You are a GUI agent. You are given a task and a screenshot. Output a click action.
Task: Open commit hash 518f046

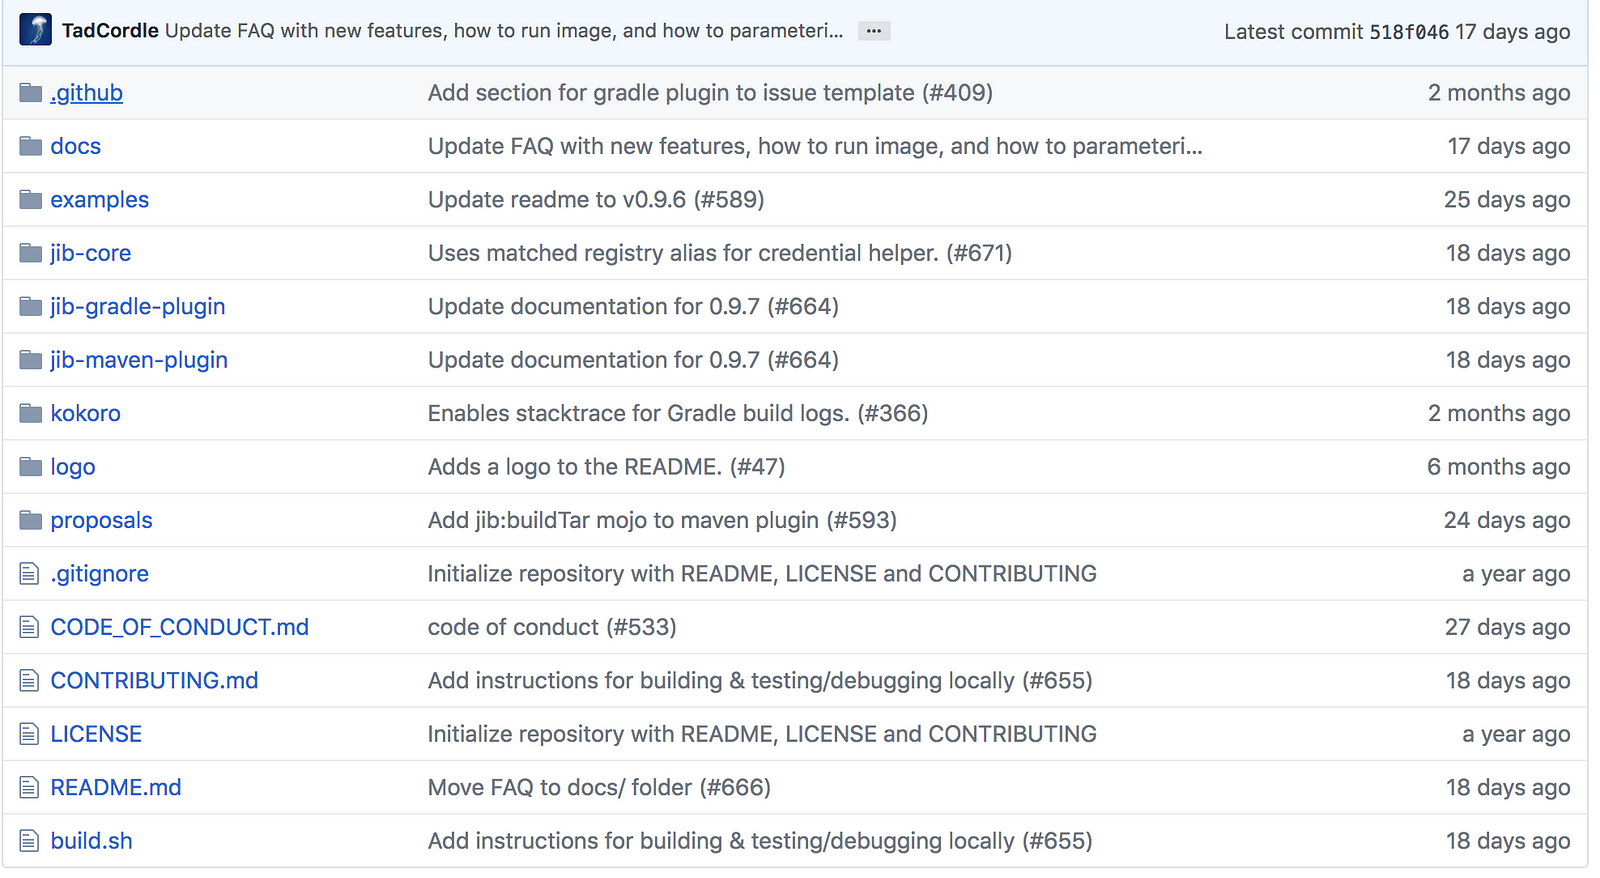click(1408, 32)
